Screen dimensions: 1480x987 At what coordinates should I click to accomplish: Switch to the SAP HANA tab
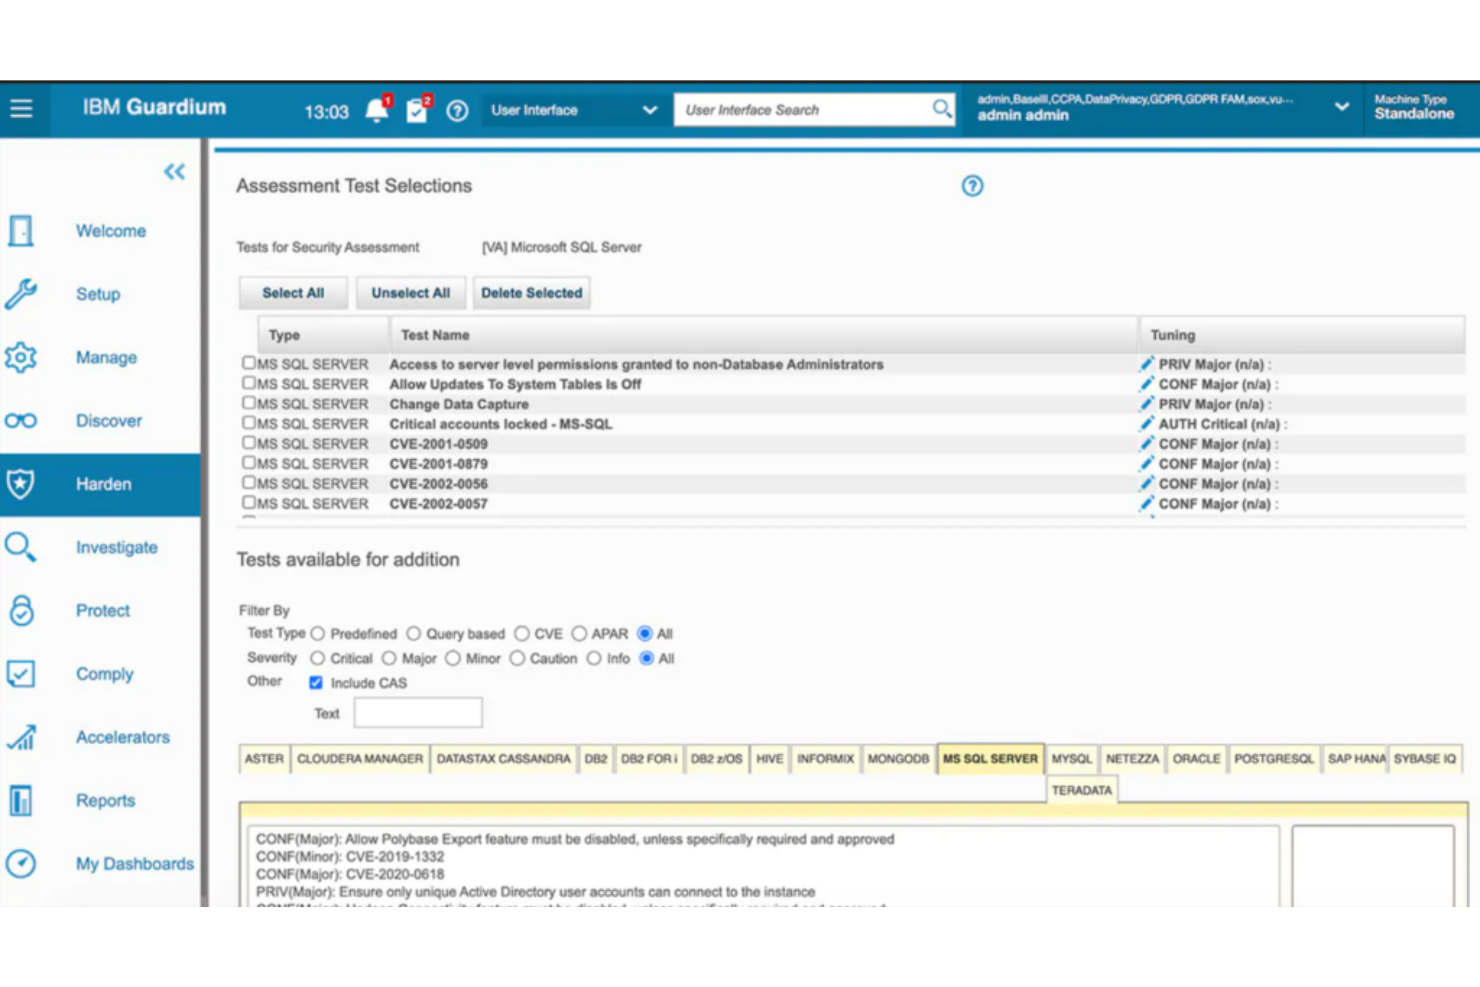1356,759
